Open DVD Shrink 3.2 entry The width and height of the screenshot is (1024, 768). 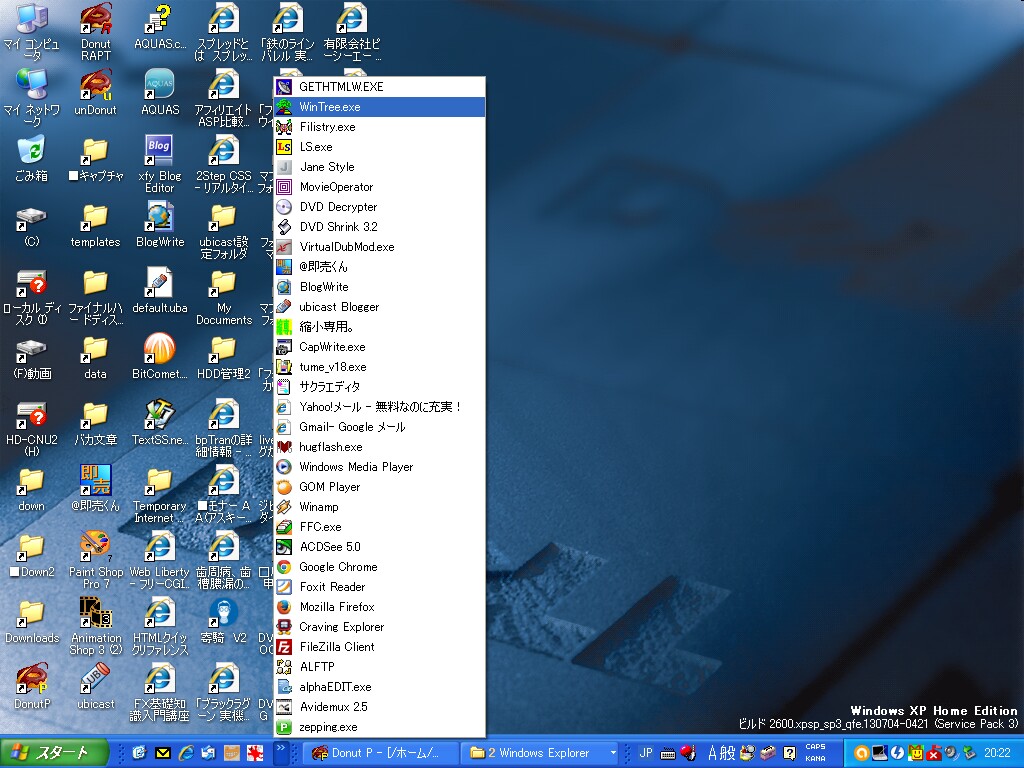(x=379, y=227)
